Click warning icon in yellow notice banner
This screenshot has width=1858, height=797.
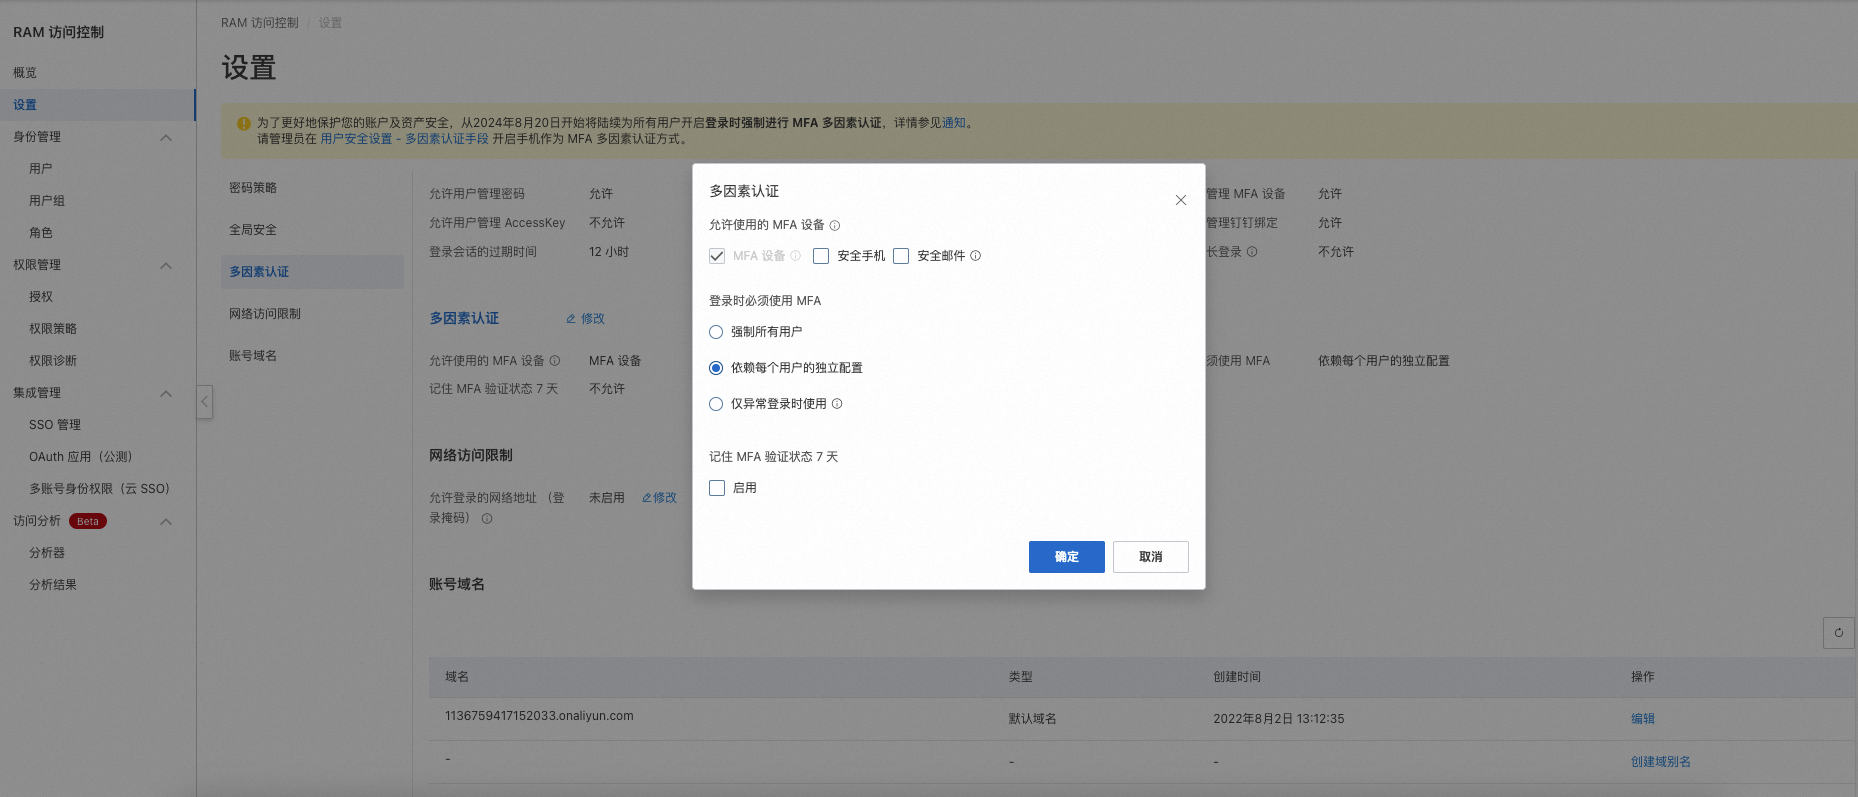(x=243, y=124)
